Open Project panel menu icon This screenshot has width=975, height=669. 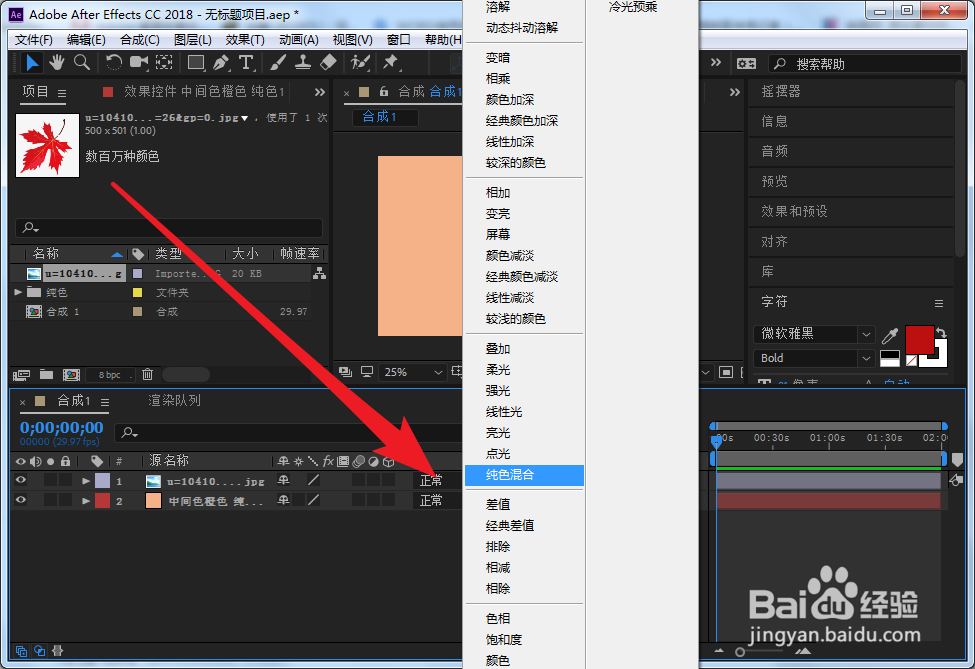pyautogui.click(x=62, y=93)
